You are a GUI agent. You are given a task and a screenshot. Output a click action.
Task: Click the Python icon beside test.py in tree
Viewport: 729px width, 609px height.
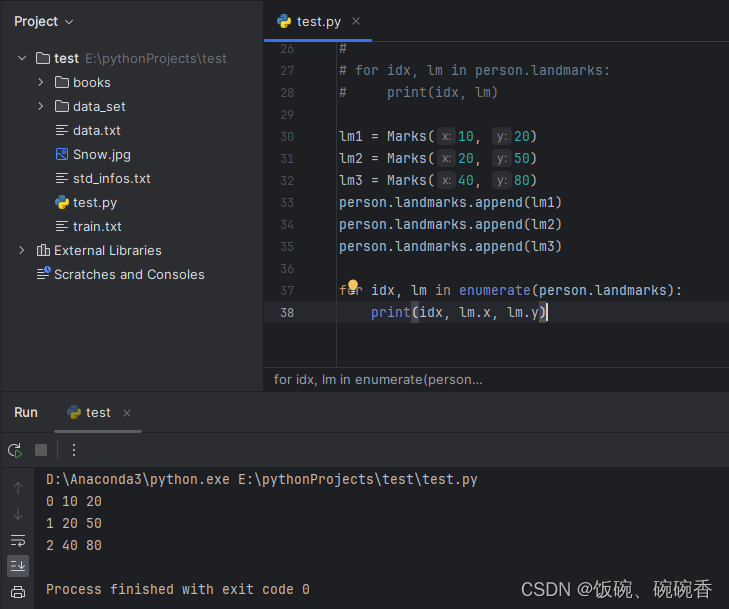(x=62, y=202)
